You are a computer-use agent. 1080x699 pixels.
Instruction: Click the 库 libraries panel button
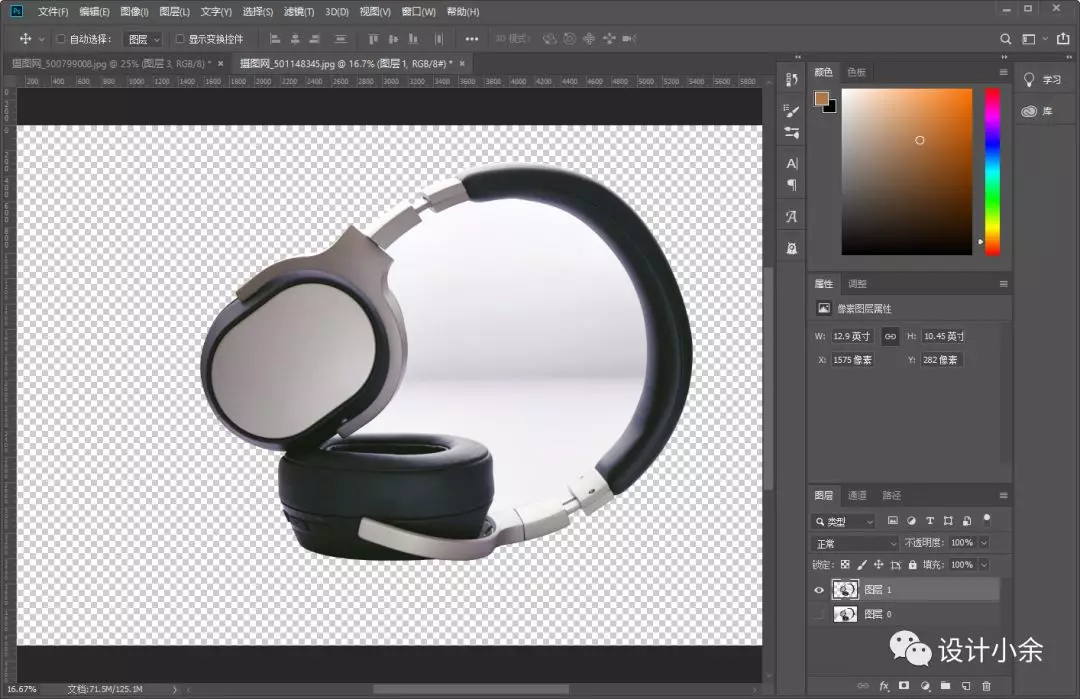pos(1039,111)
